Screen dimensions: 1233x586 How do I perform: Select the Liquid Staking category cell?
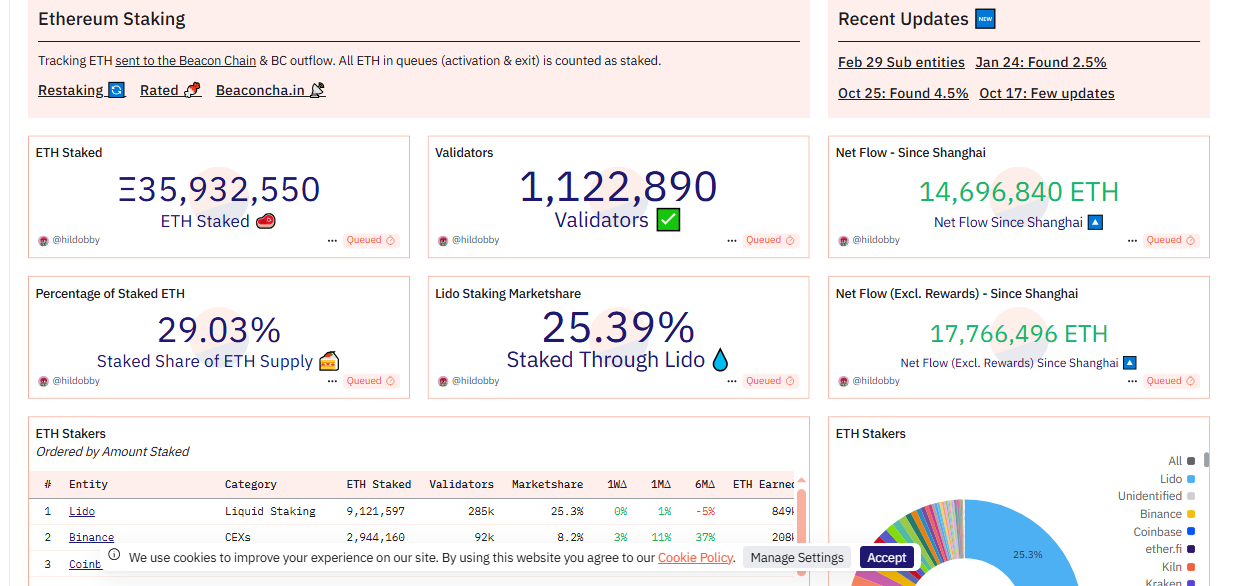tap(270, 511)
